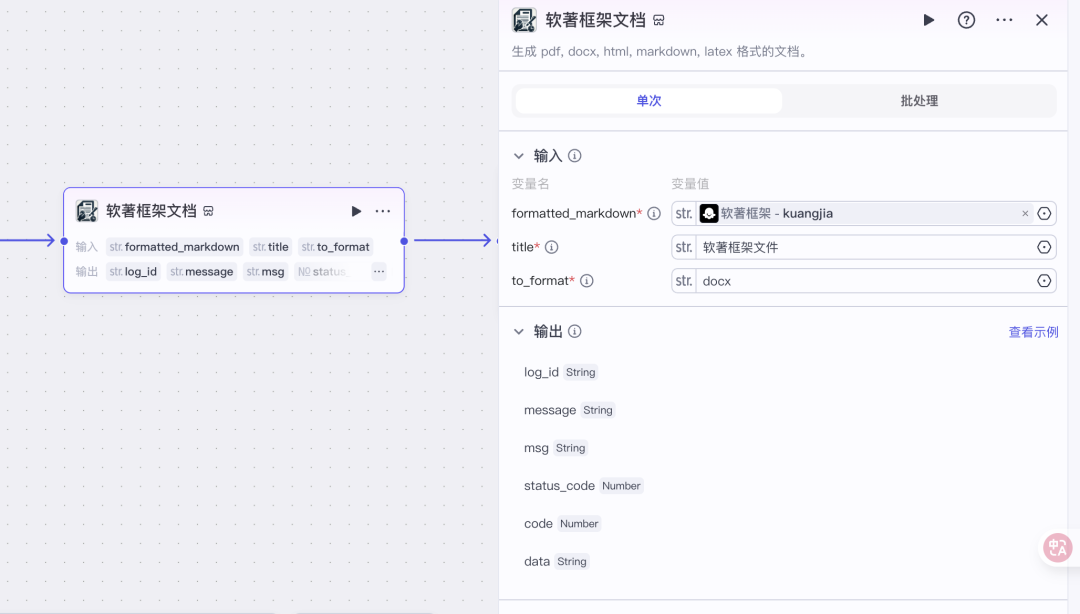Click the small badge icon beside the panel title
This screenshot has height=614, width=1080.
(658, 21)
